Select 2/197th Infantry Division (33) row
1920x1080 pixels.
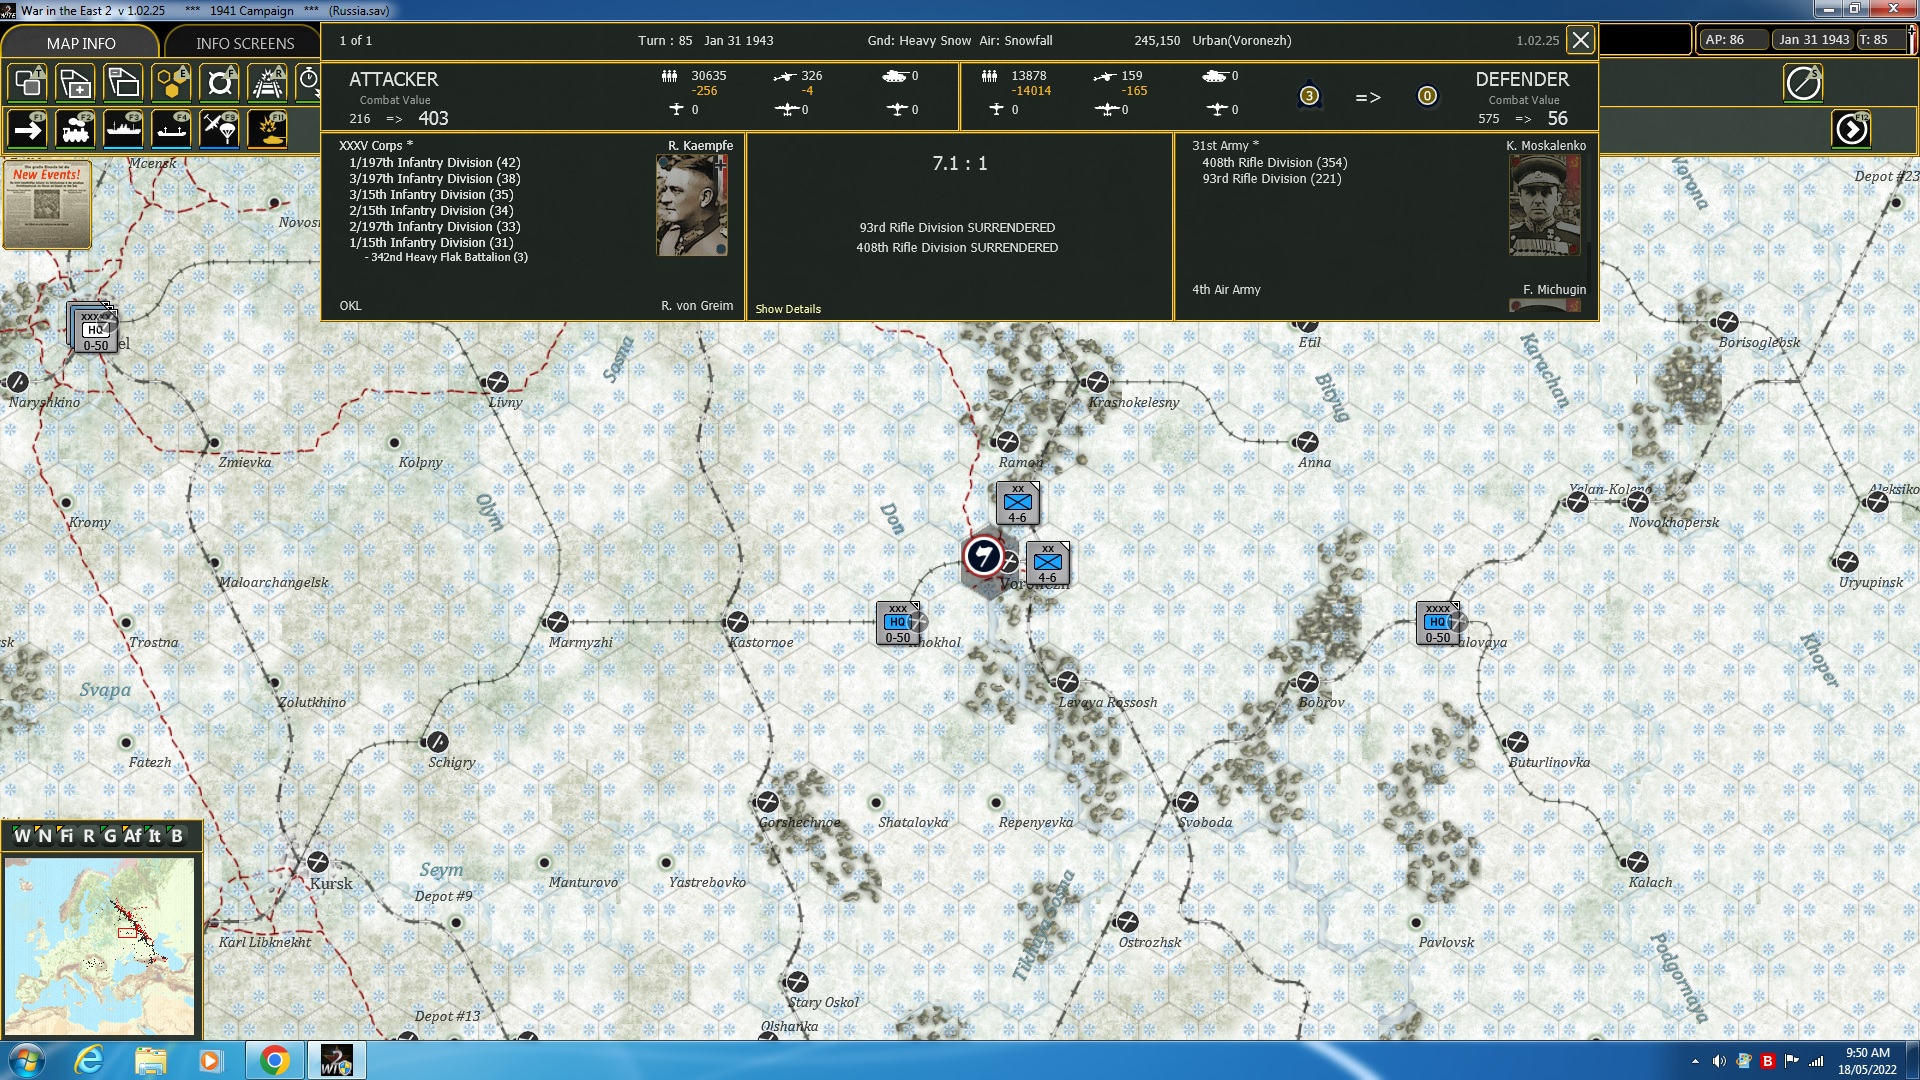click(434, 227)
